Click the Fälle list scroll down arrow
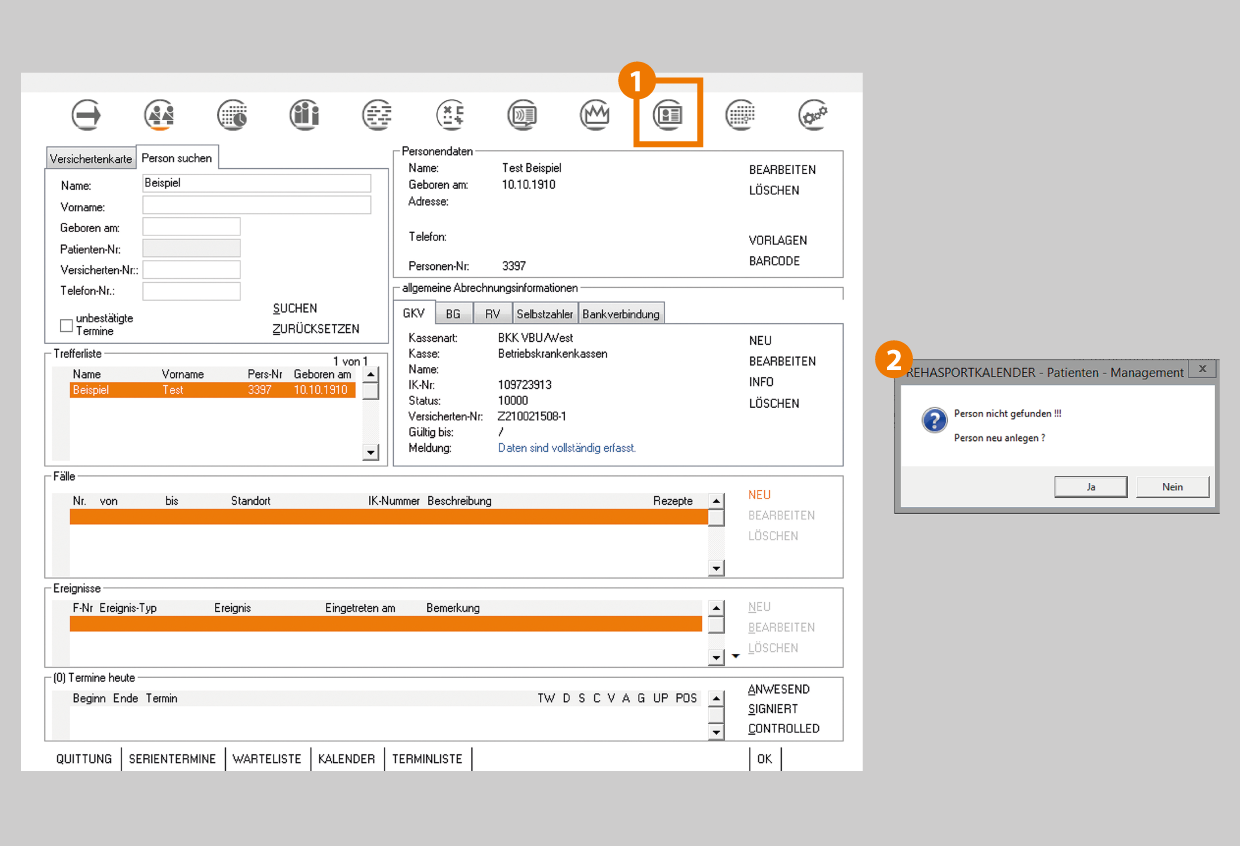This screenshot has width=1240, height=846. coord(716,568)
